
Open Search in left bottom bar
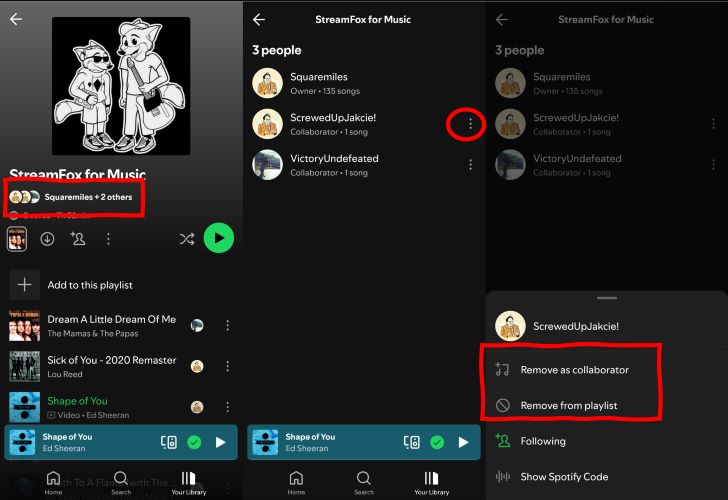click(121, 483)
